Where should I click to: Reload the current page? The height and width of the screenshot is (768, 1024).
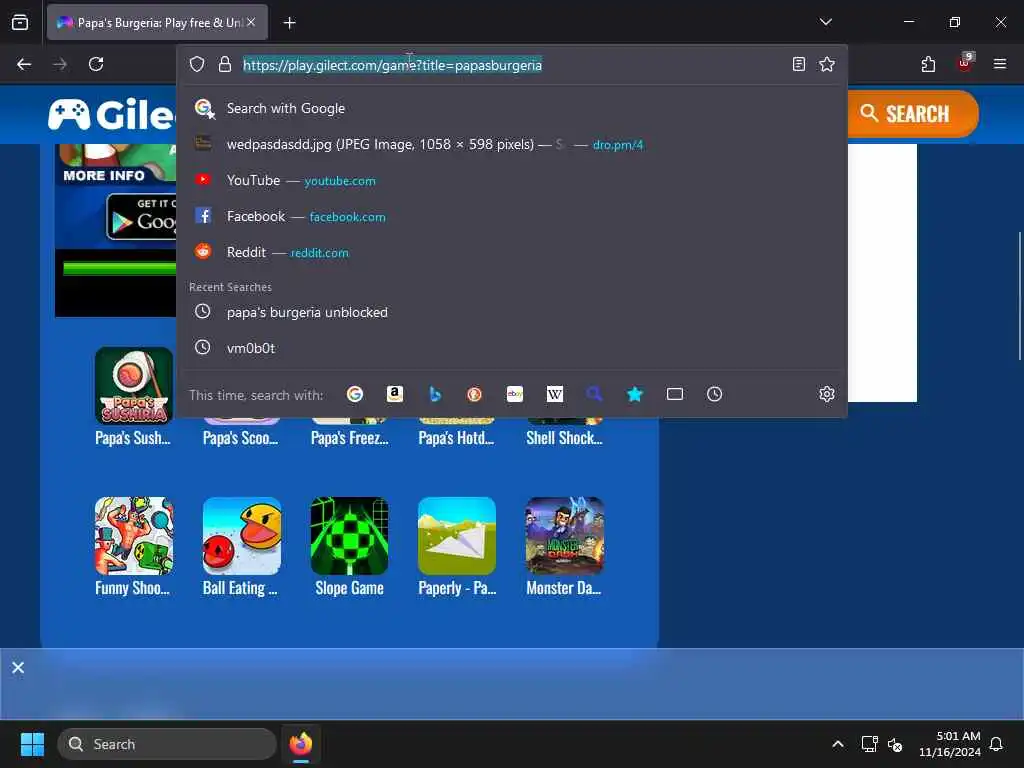click(96, 64)
